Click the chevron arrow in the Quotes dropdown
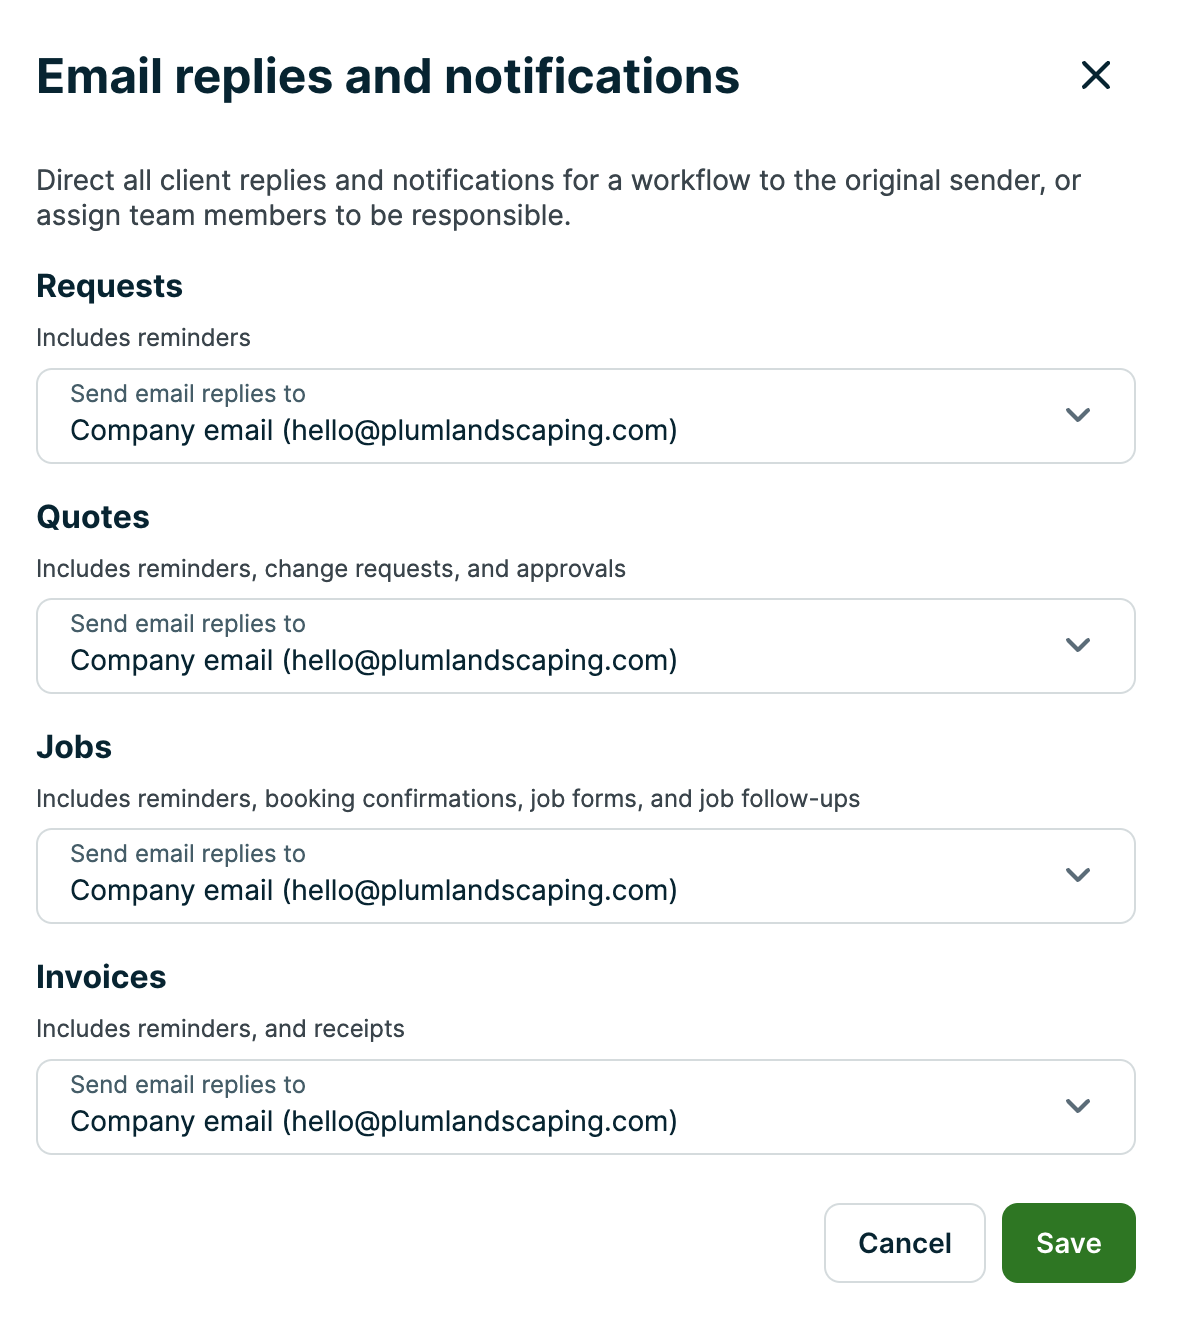Image resolution: width=1178 pixels, height=1328 pixels. 1078,645
